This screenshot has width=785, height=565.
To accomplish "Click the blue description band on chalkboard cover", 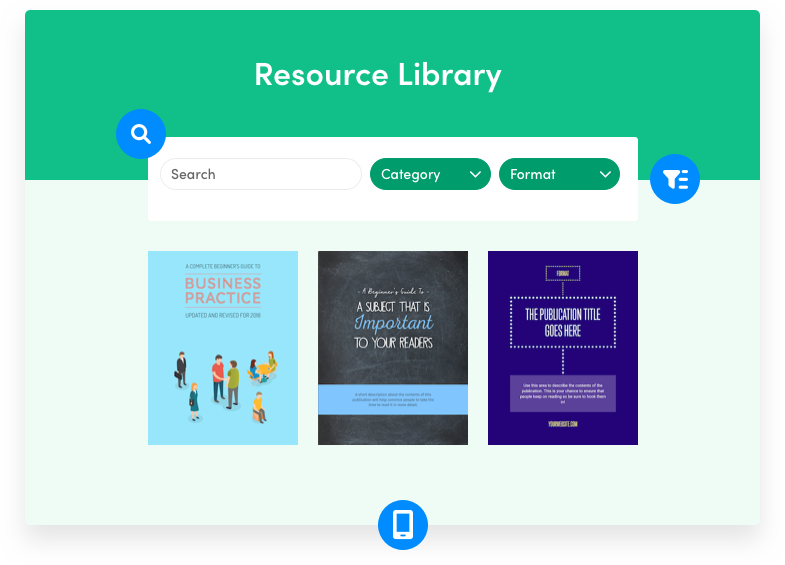I will pyautogui.click(x=393, y=398).
